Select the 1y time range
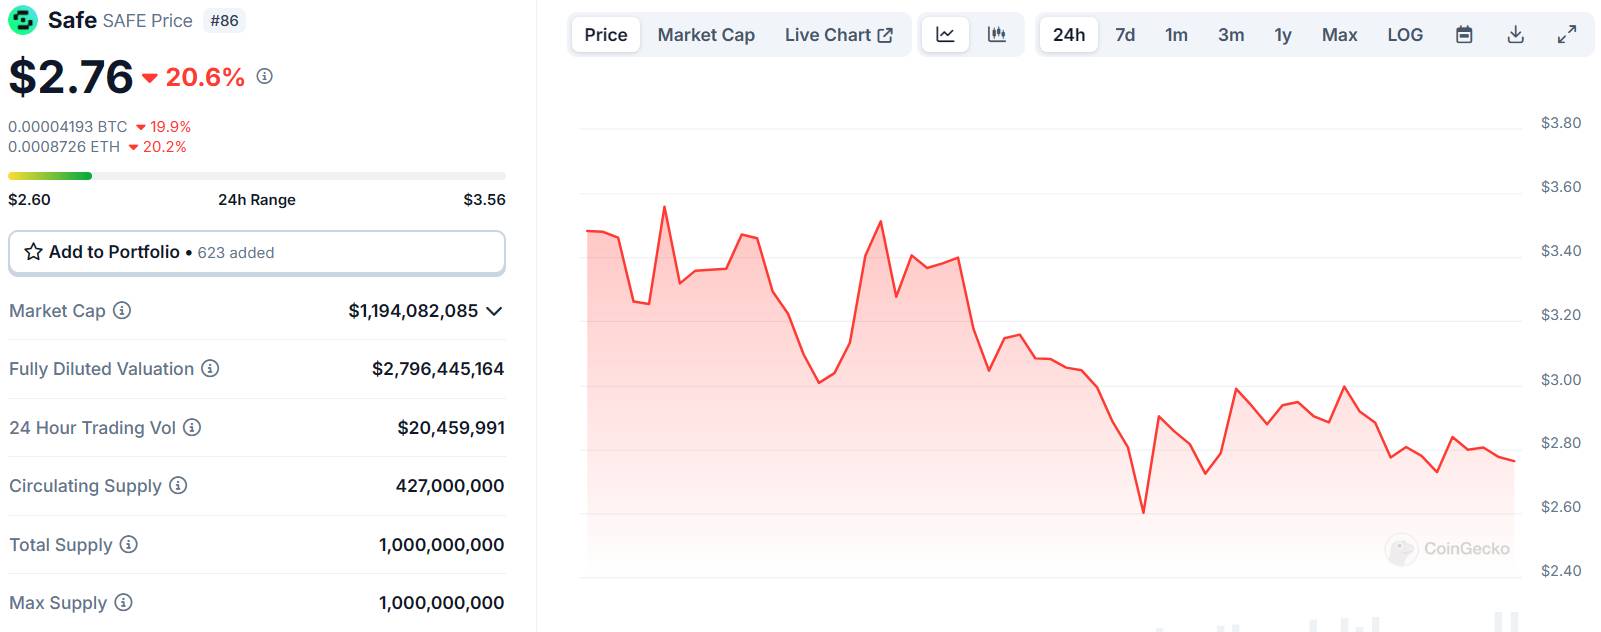Image resolution: width=1601 pixels, height=632 pixels. pyautogui.click(x=1282, y=35)
